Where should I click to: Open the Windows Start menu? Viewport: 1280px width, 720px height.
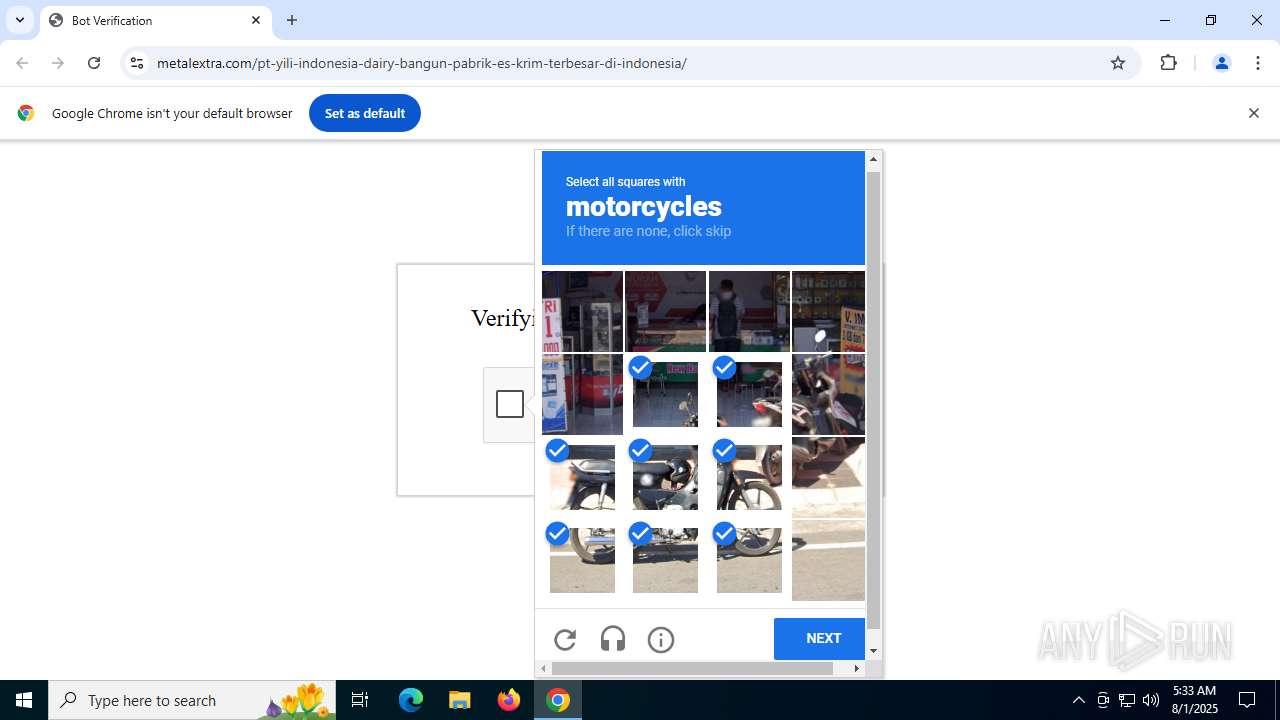24,700
